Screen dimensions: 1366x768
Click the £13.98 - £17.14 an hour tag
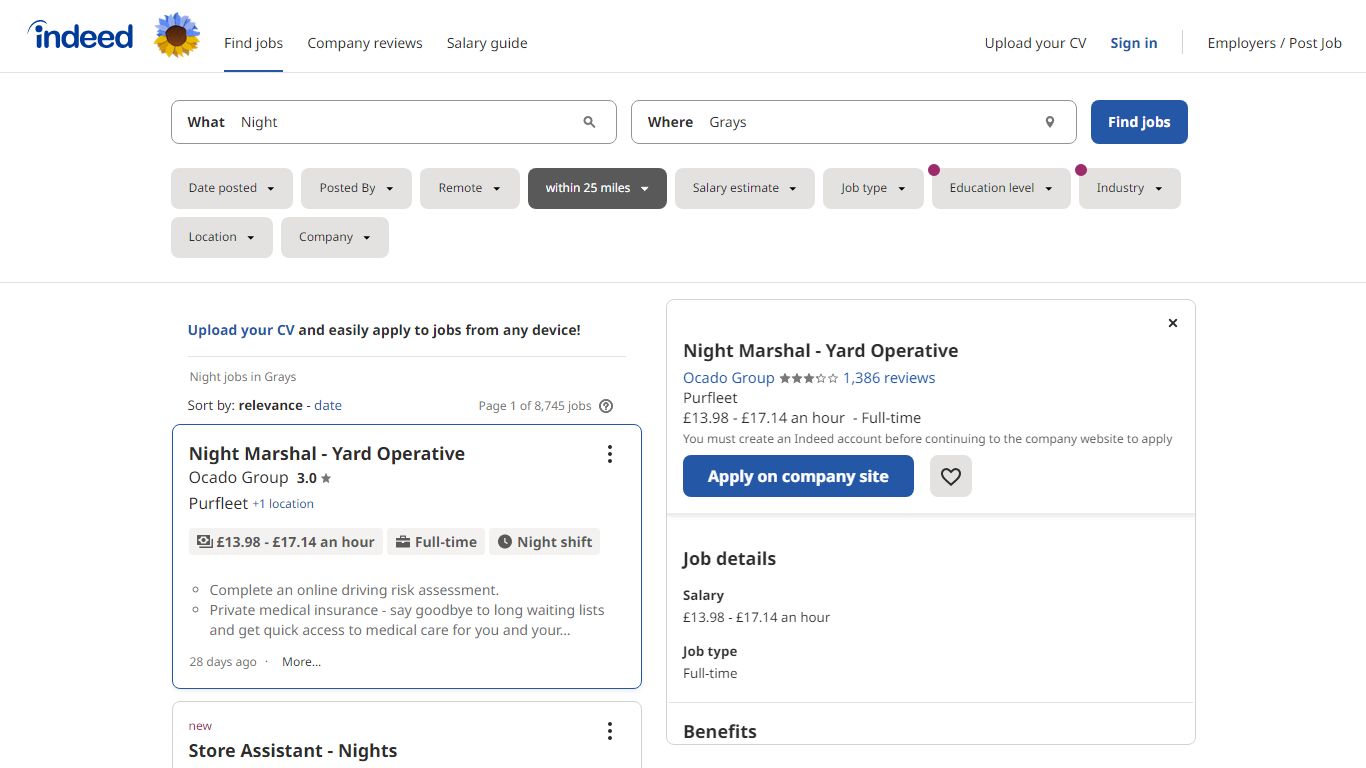[x=286, y=542]
